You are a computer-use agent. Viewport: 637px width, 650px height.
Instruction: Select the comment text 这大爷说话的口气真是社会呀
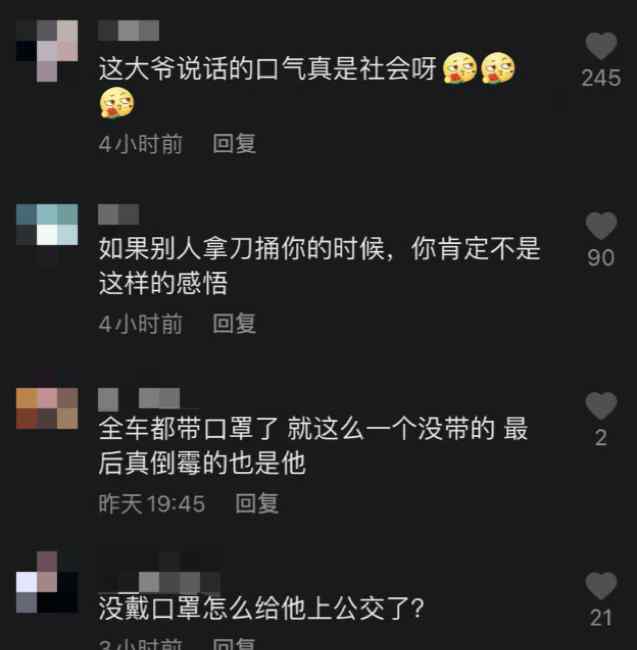267,68
